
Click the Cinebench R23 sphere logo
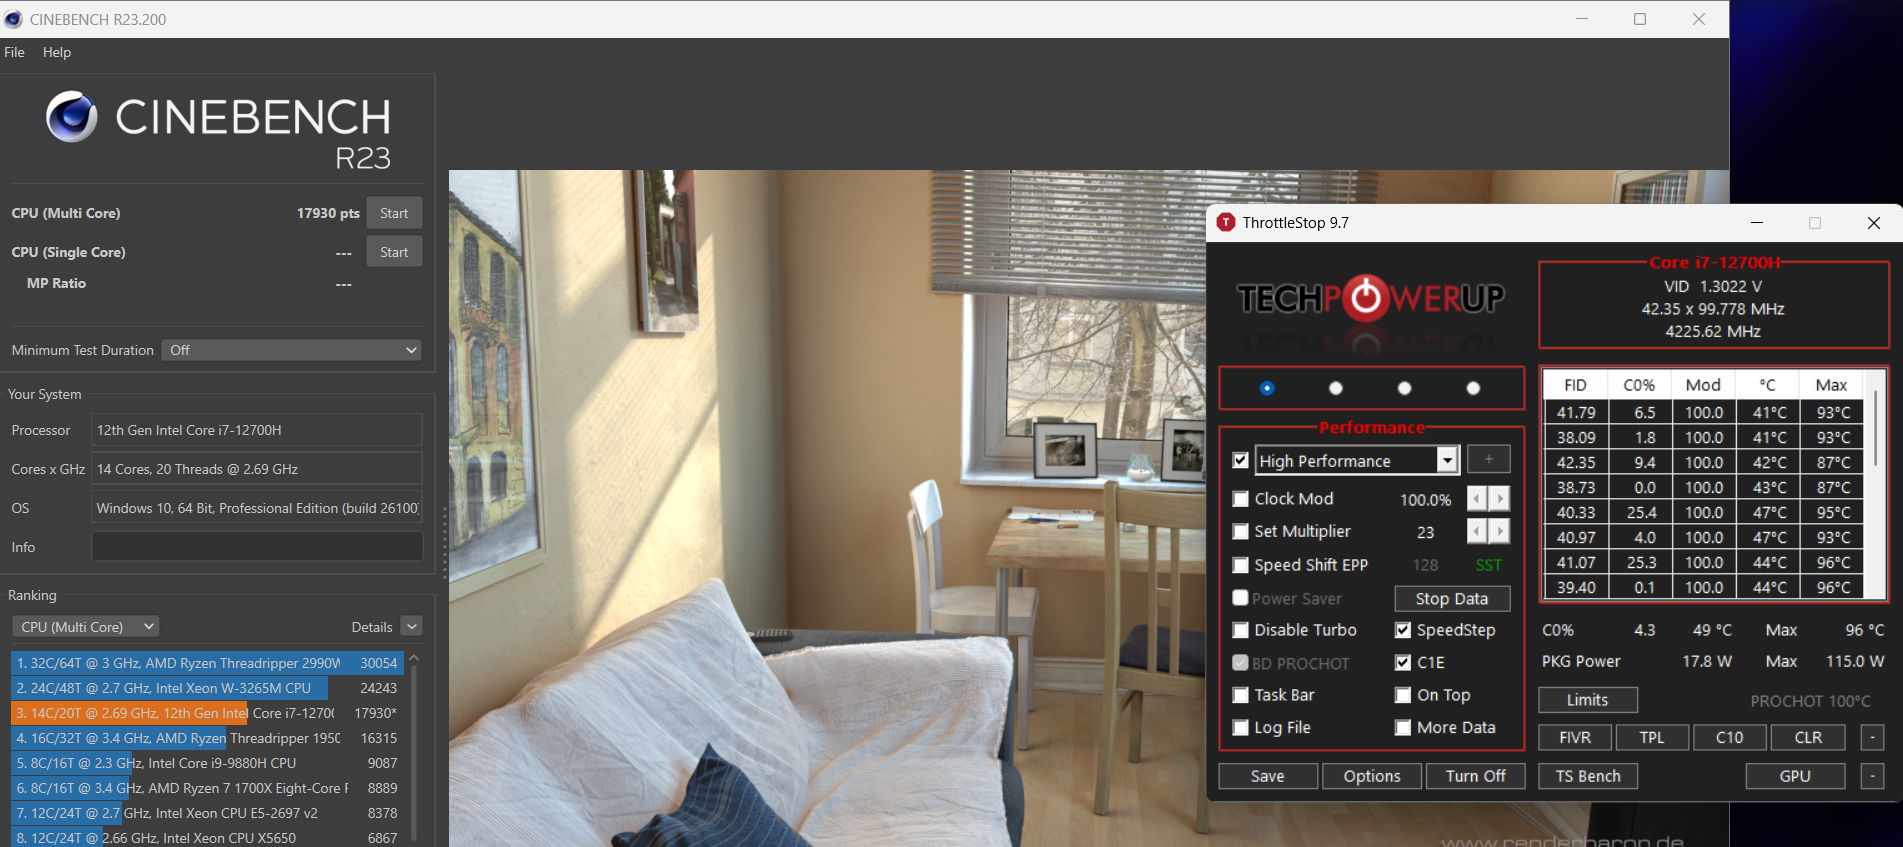[72, 117]
